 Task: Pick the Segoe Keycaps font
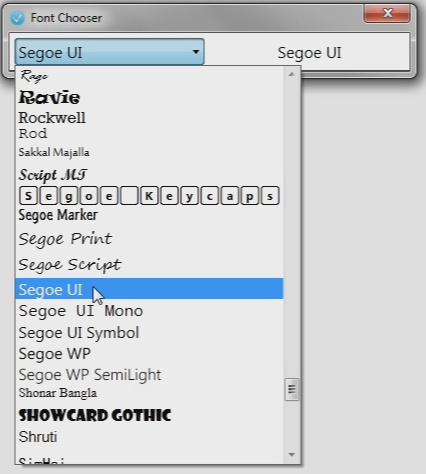pos(149,196)
